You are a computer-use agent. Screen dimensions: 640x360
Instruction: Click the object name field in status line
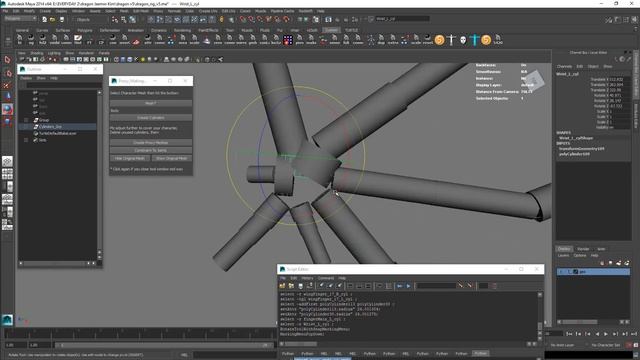coord(402,19)
